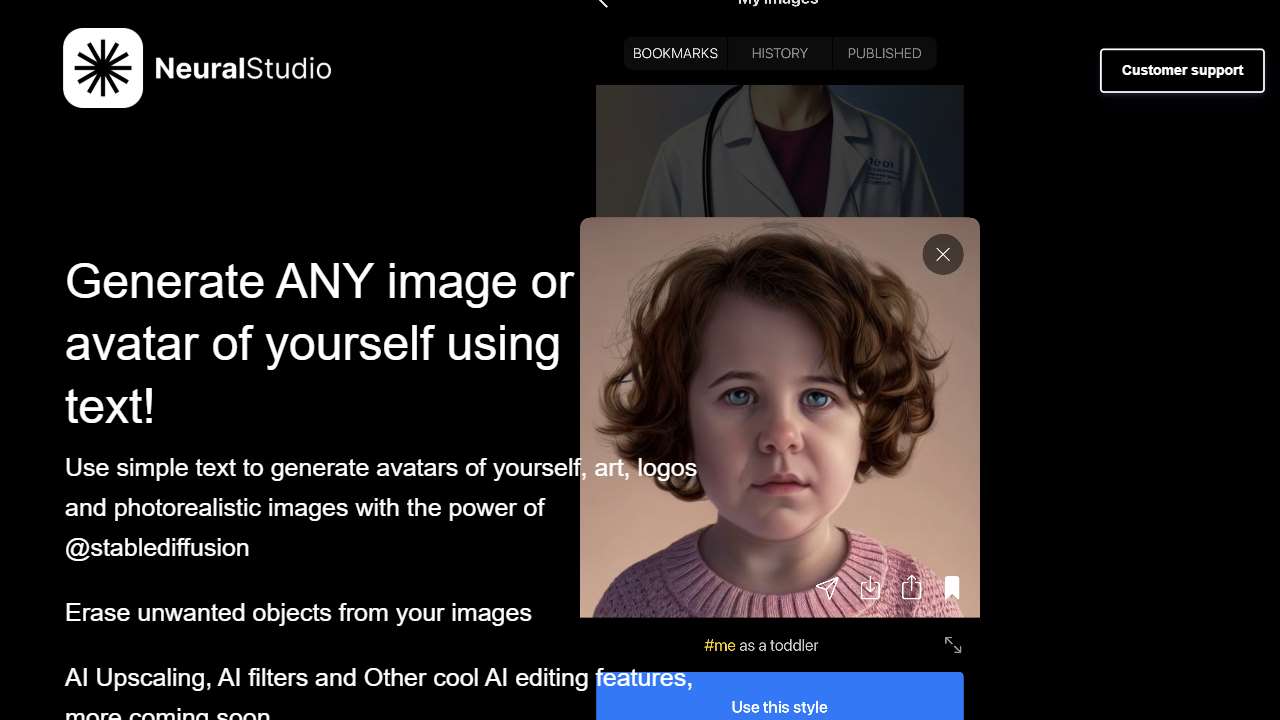Click the NeuralStudio logo
Viewport: 1280px width, 720px height.
click(197, 68)
